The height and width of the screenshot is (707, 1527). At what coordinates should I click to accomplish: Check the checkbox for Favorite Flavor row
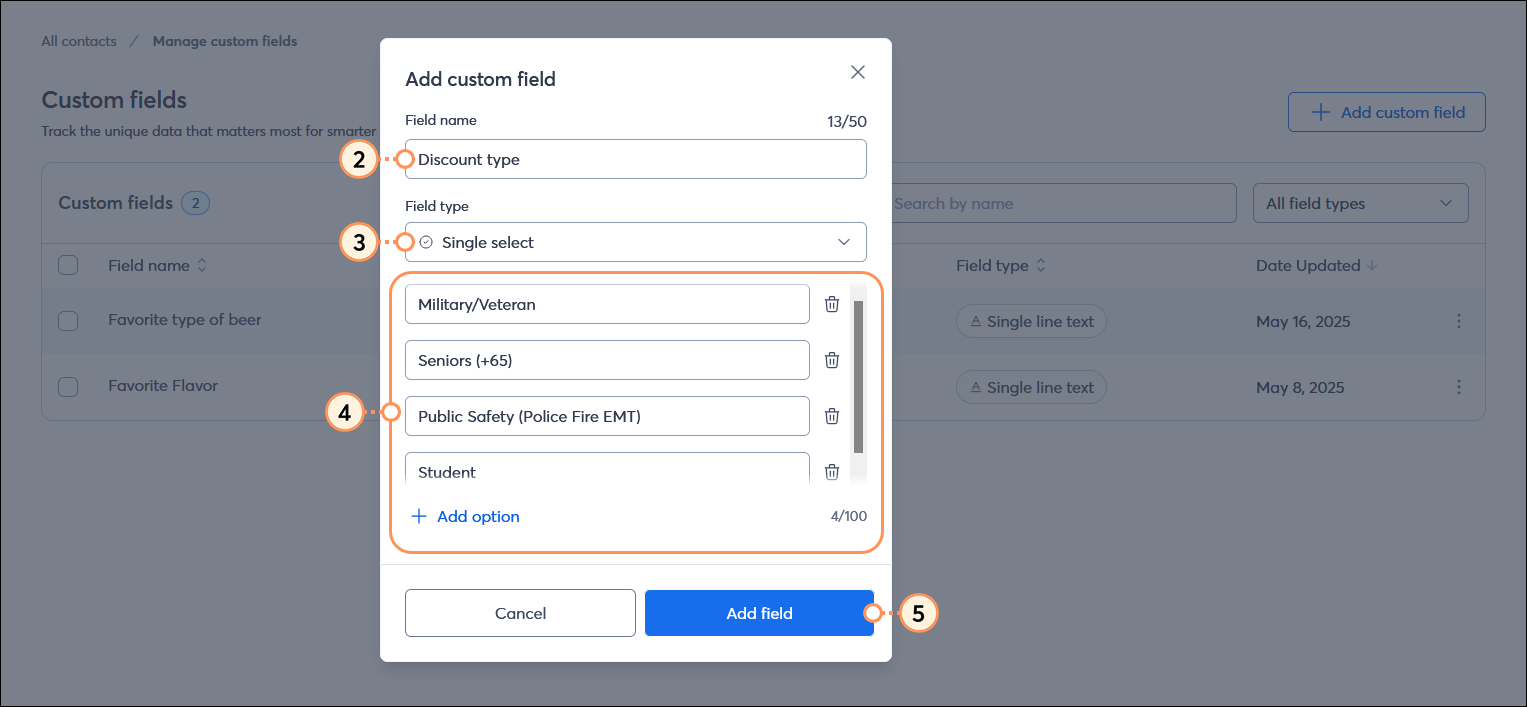pyautogui.click(x=68, y=387)
